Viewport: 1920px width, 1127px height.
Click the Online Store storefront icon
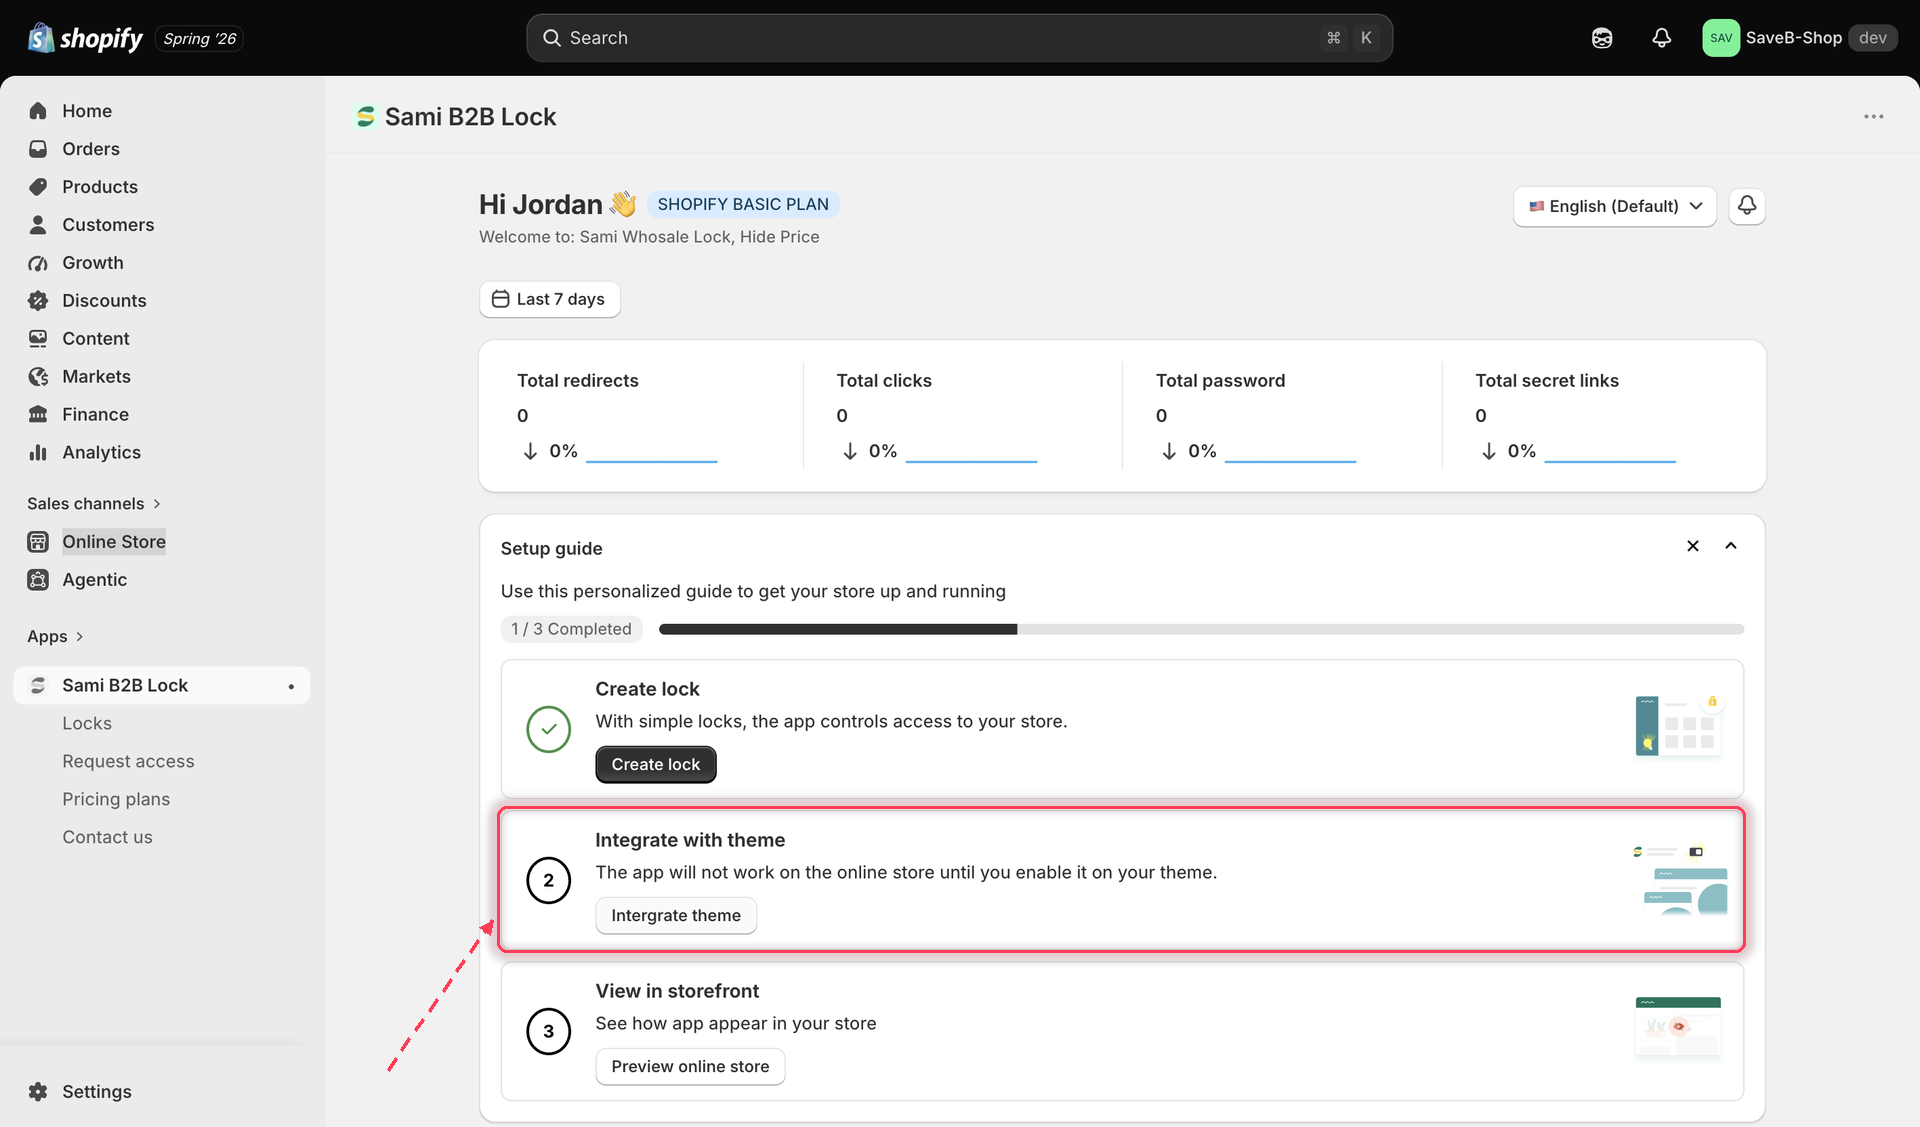[38, 542]
